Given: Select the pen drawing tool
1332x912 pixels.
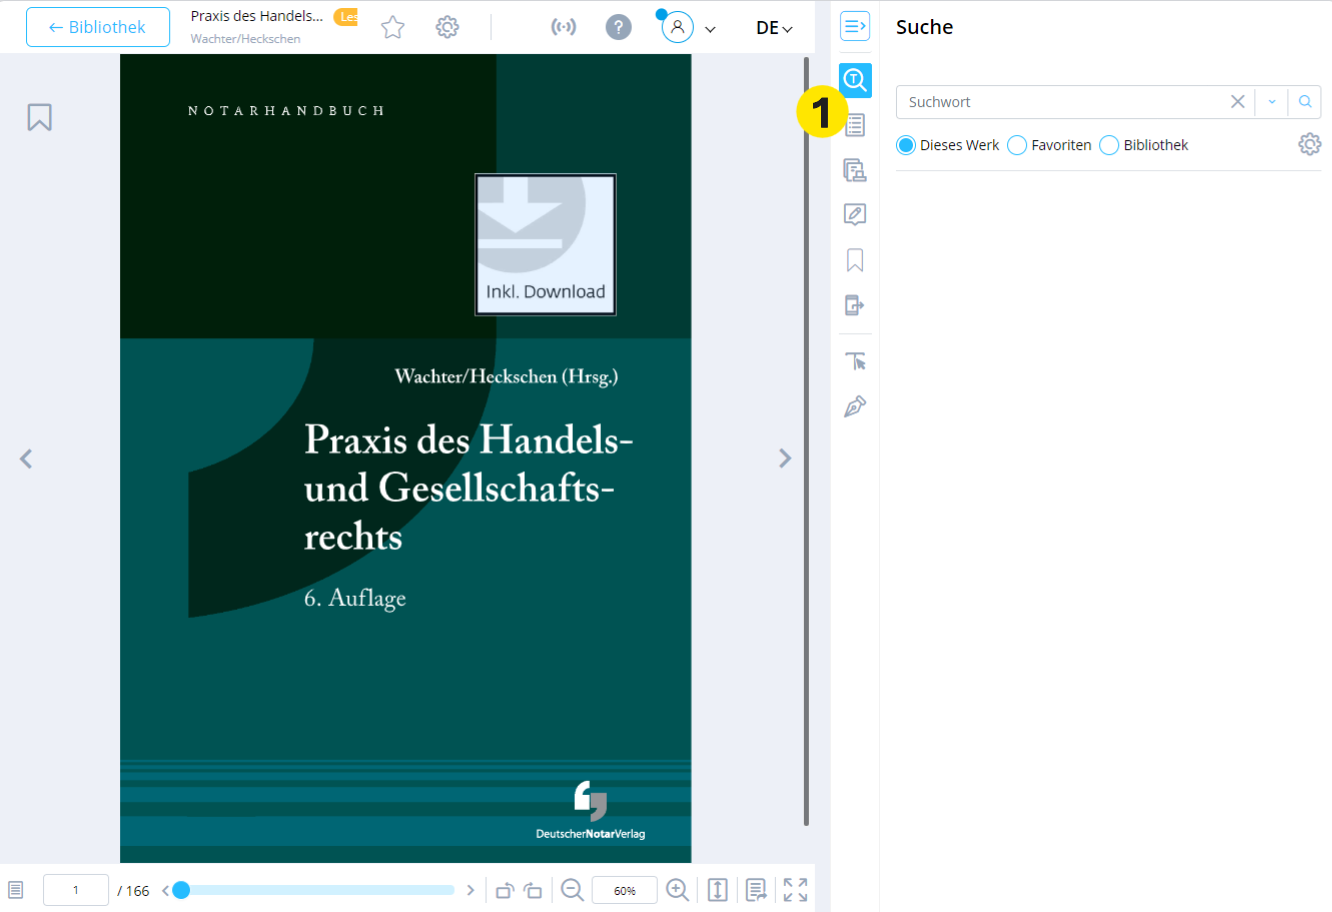Looking at the screenshot, I should [x=855, y=406].
